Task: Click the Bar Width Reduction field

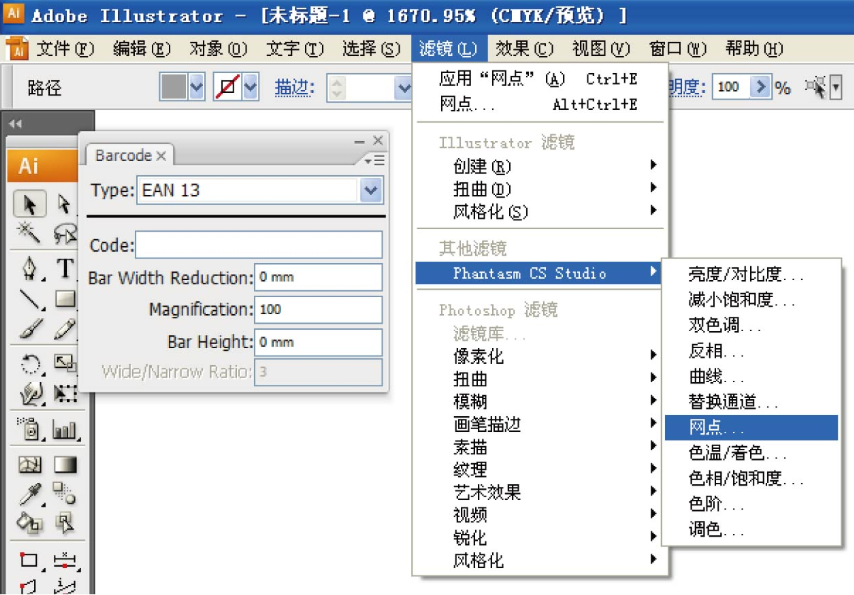Action: [318, 277]
